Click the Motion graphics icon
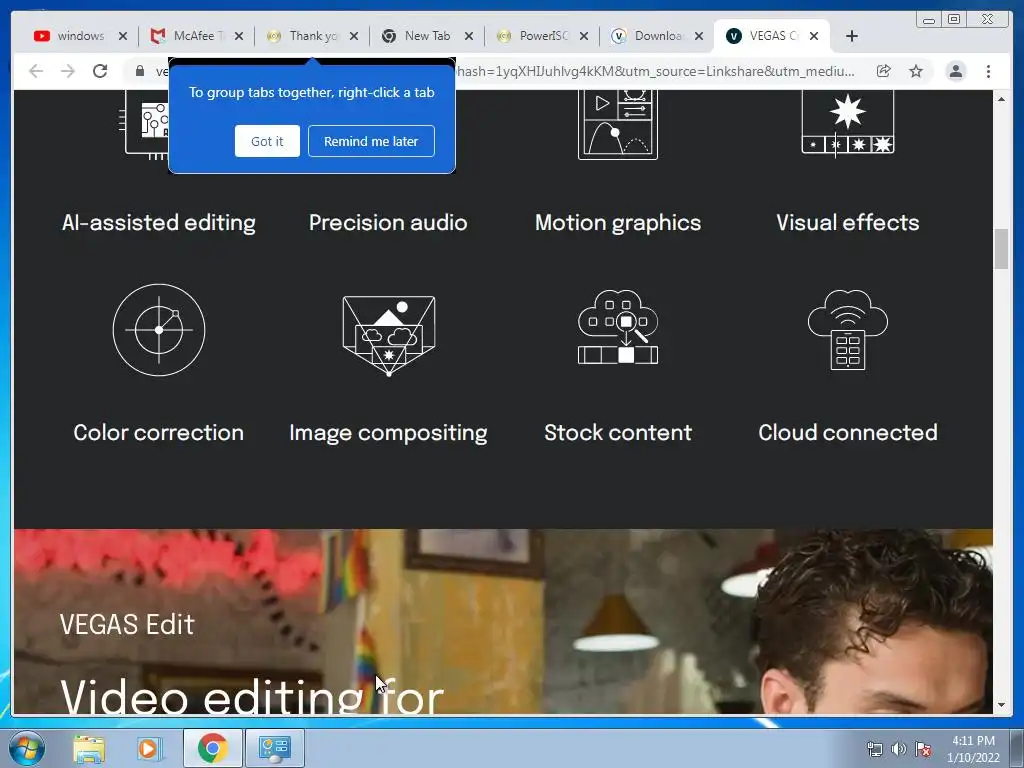Screen dimensions: 1024x768 [x=618, y=125]
